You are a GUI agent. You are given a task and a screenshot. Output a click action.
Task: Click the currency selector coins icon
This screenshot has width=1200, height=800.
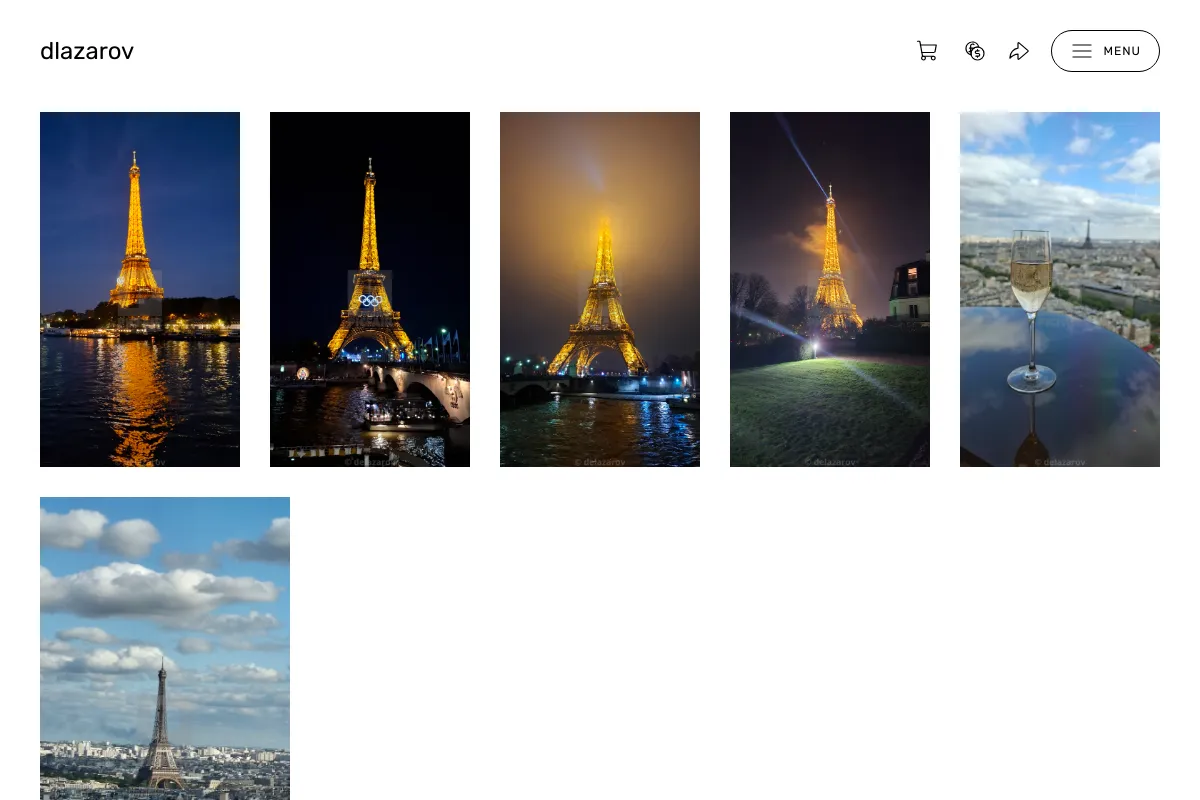(975, 51)
